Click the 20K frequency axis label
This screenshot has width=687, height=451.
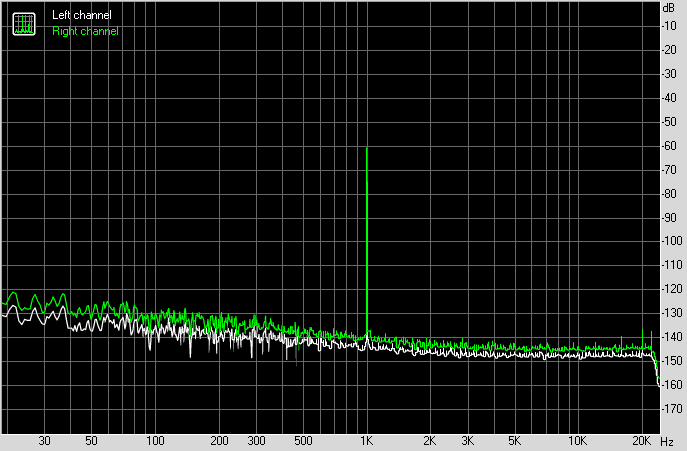point(642,441)
